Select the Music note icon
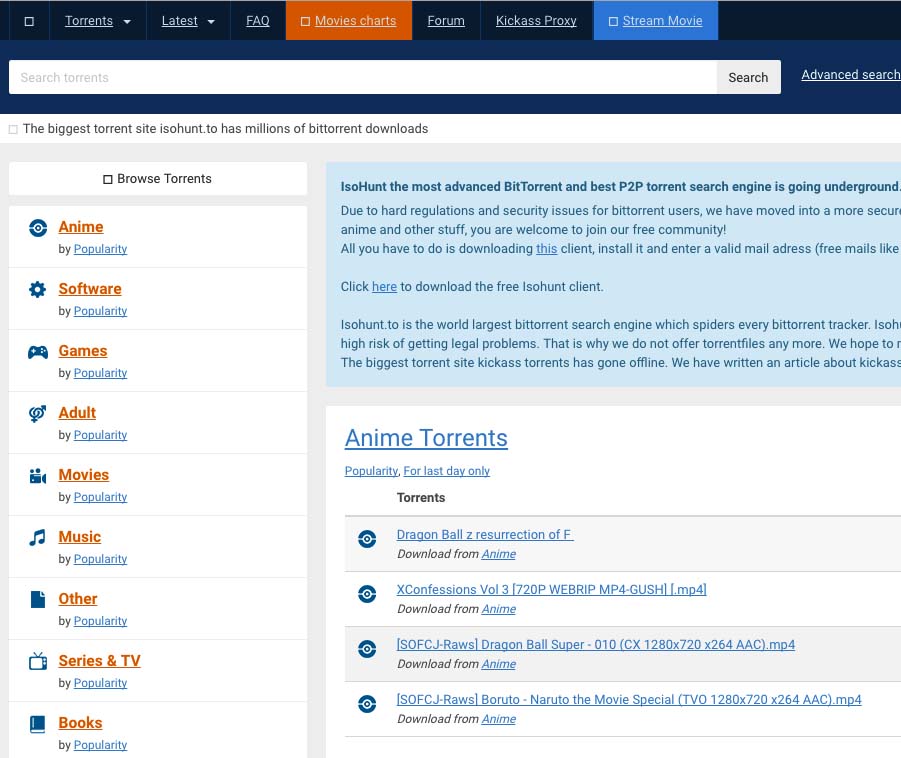This screenshot has width=901, height=758. [x=38, y=538]
